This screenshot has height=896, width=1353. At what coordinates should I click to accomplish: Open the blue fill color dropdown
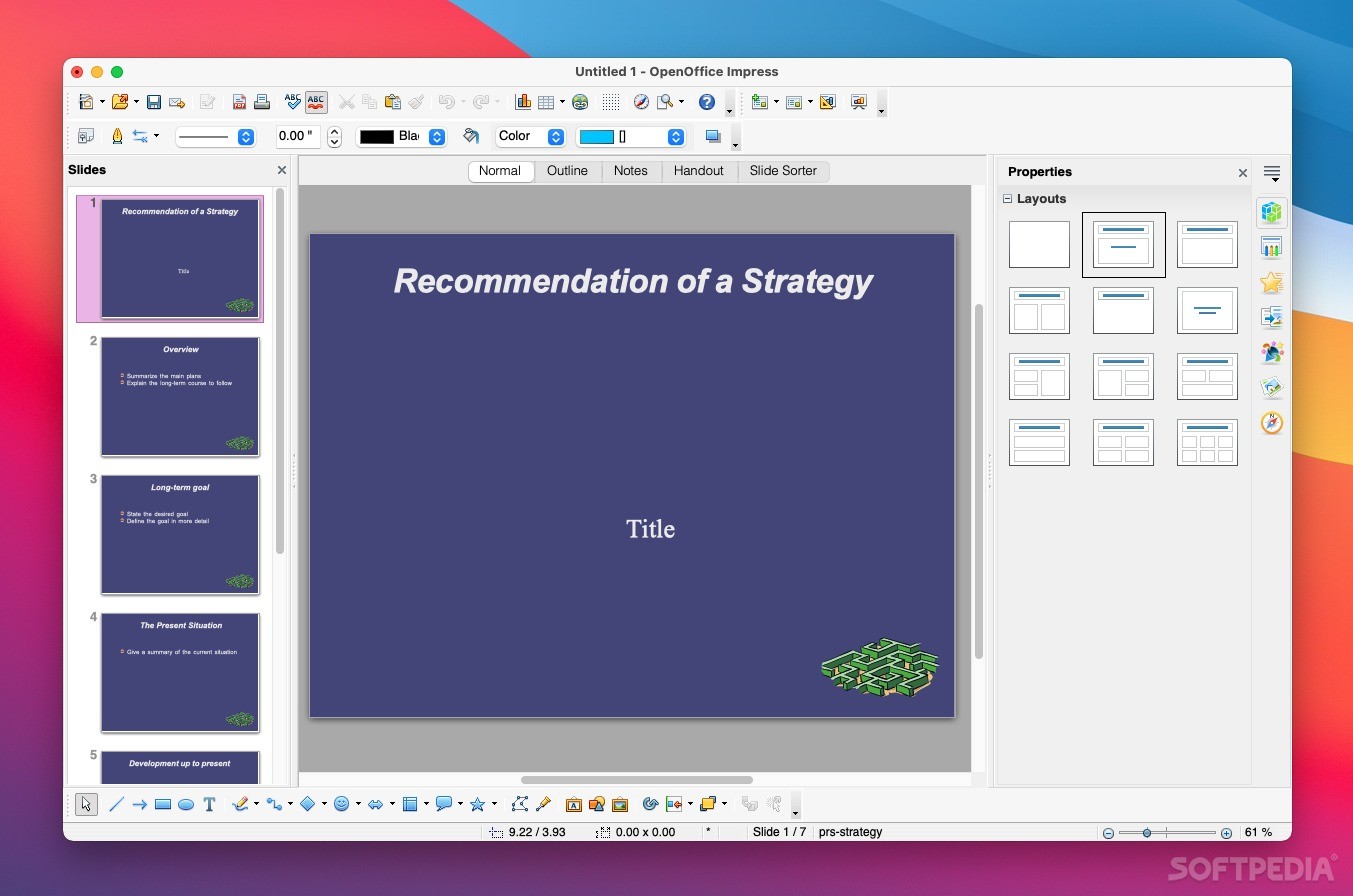pyautogui.click(x=631, y=137)
